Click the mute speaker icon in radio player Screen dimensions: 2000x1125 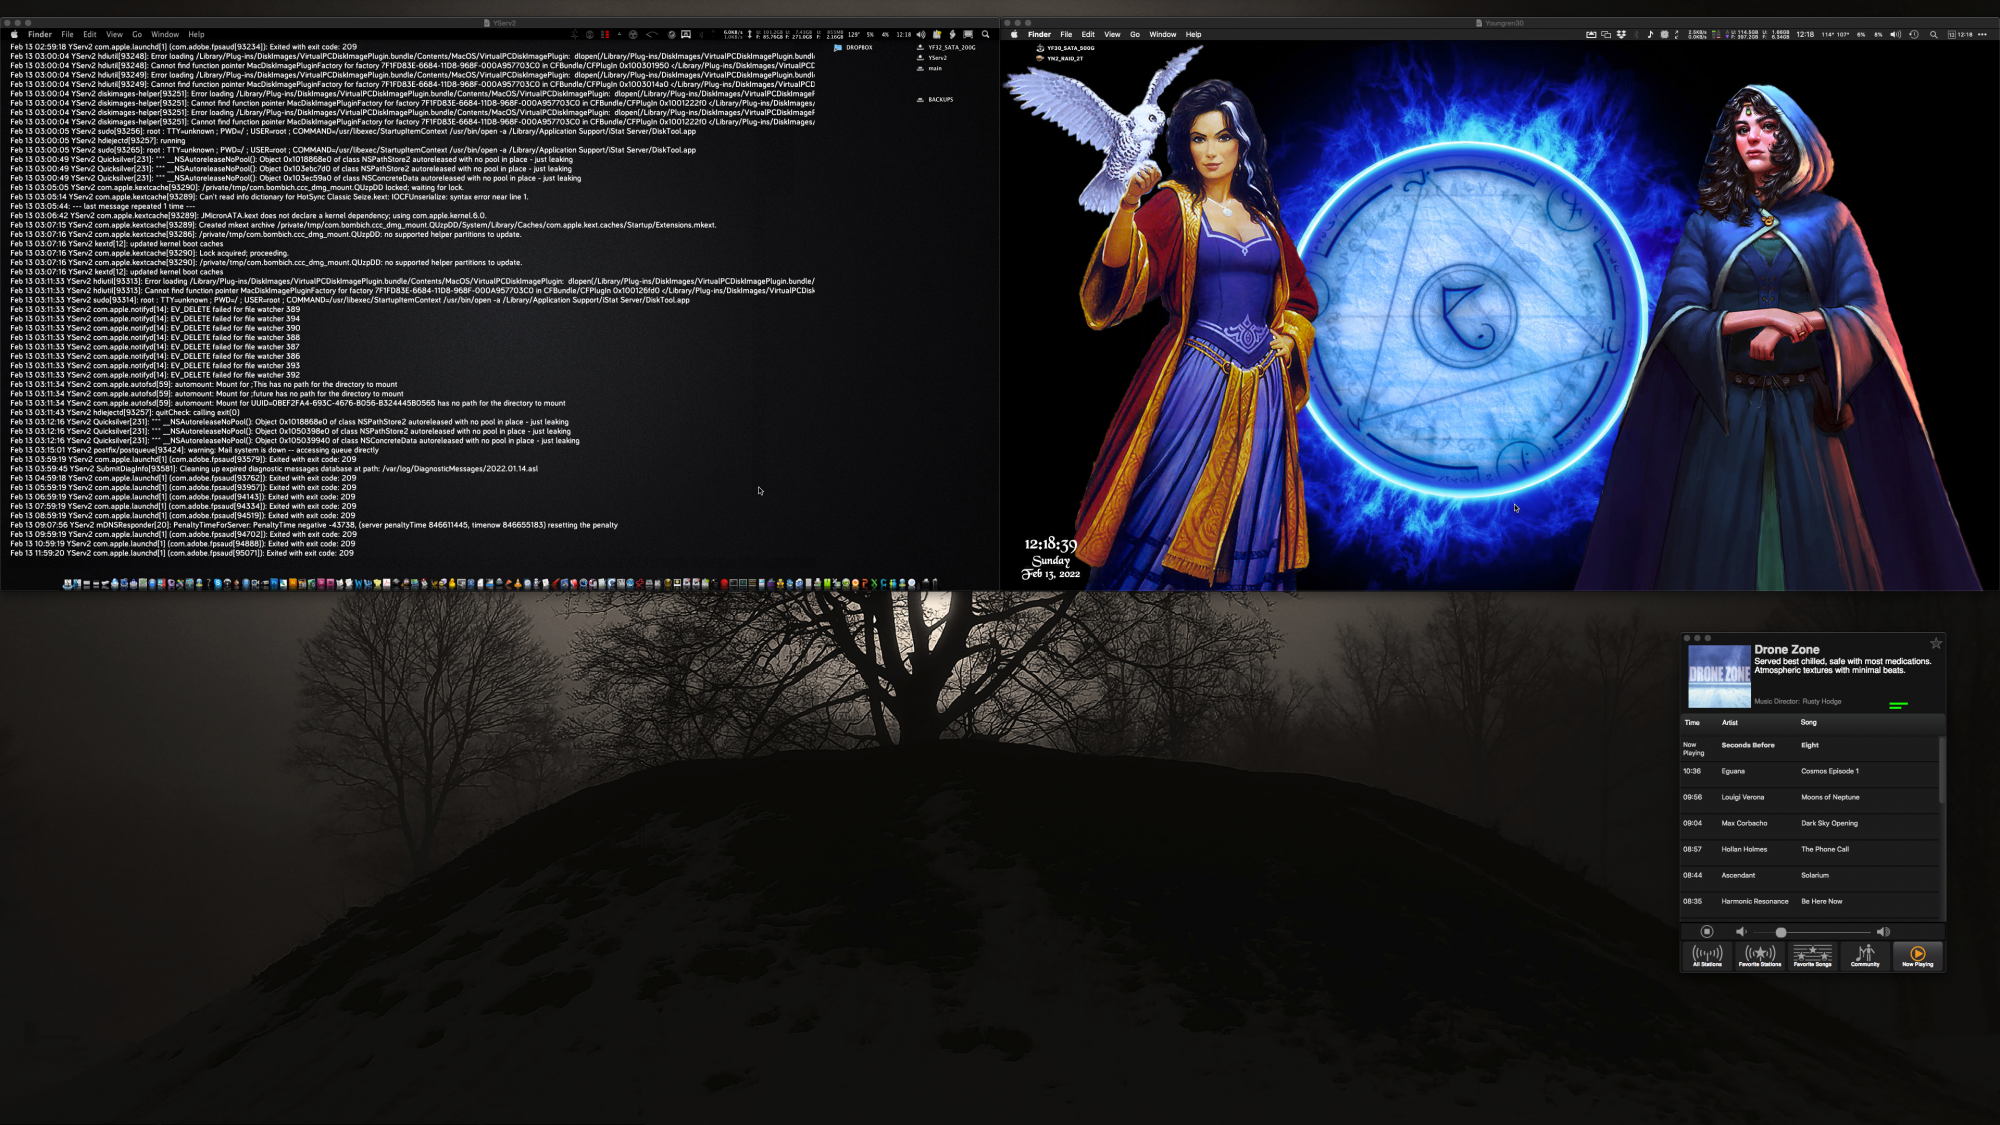[1741, 932]
